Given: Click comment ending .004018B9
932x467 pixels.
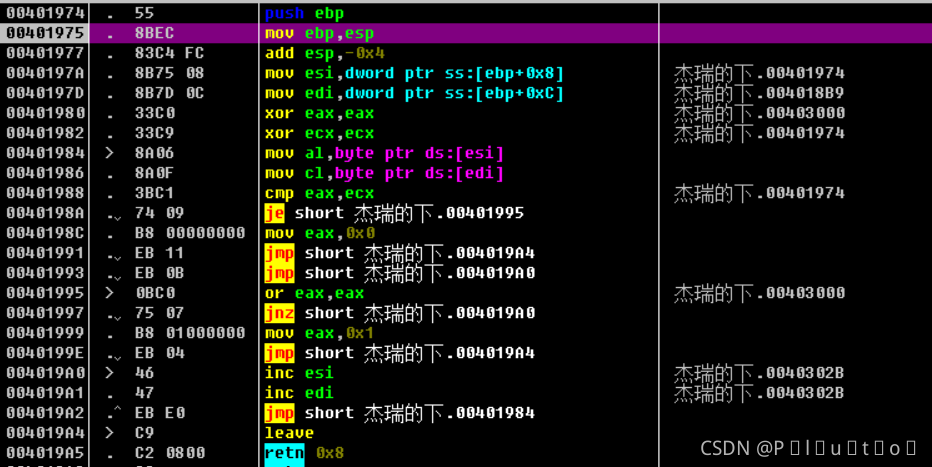Looking at the screenshot, I should click(759, 93).
